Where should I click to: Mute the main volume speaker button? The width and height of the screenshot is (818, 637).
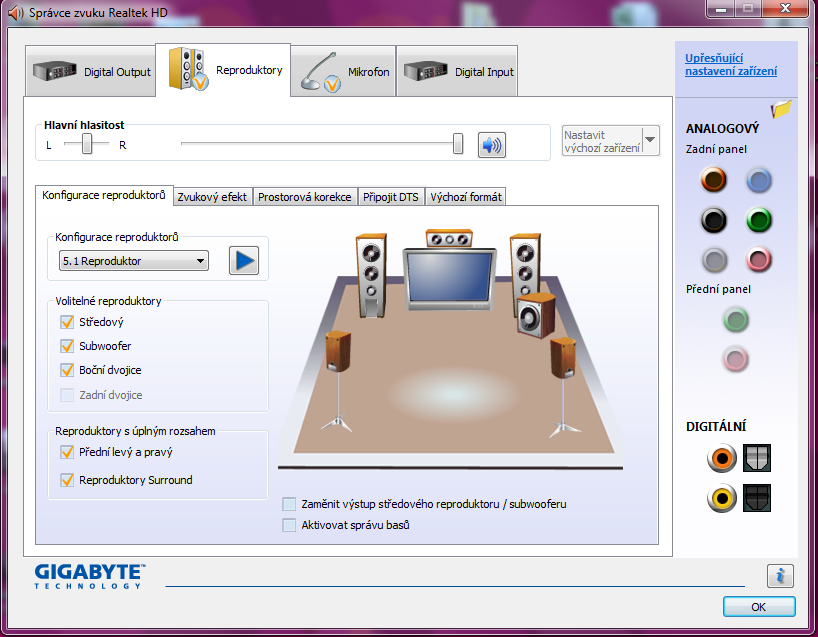pos(491,145)
